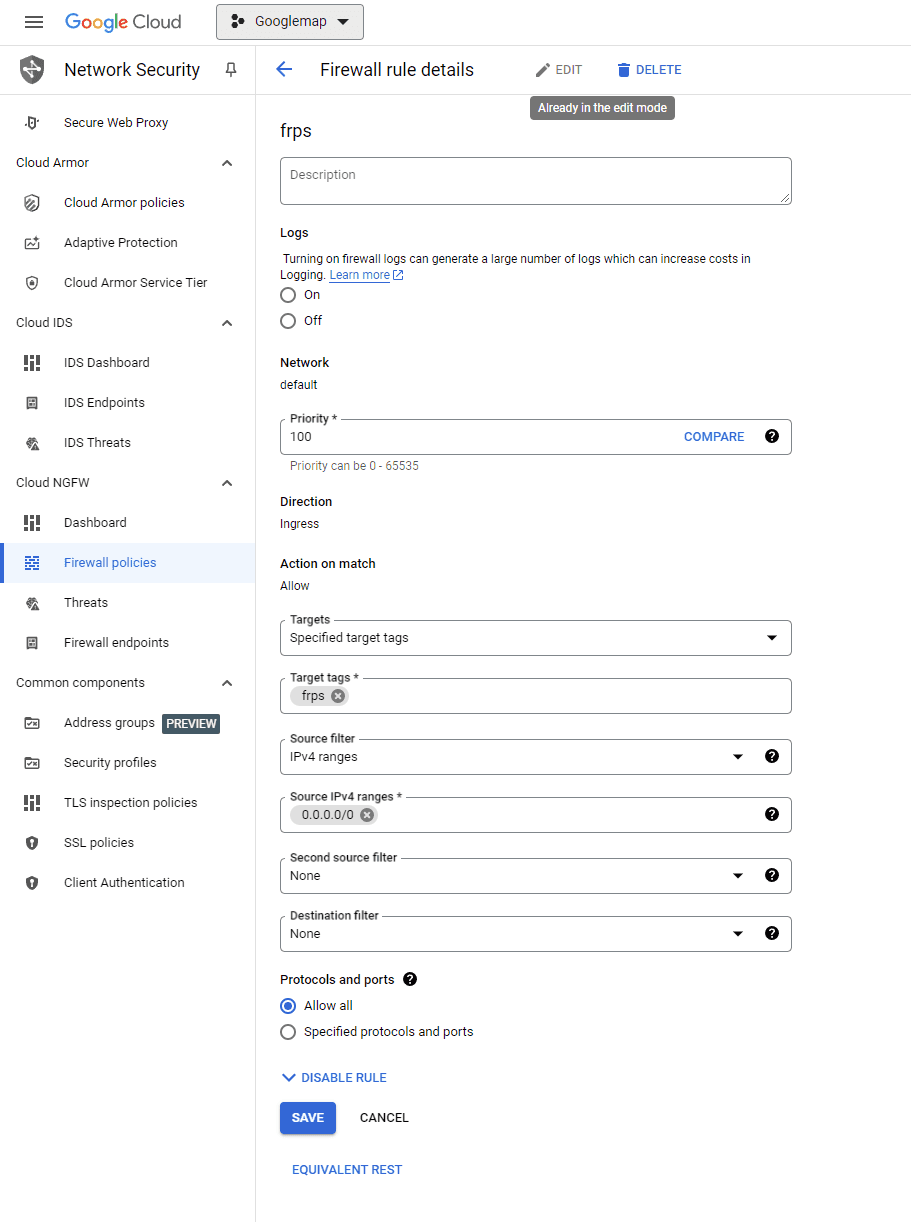Viewport: 911px width, 1222px height.
Task: Open Threats under Cloud NGFW
Action: pos(86,602)
